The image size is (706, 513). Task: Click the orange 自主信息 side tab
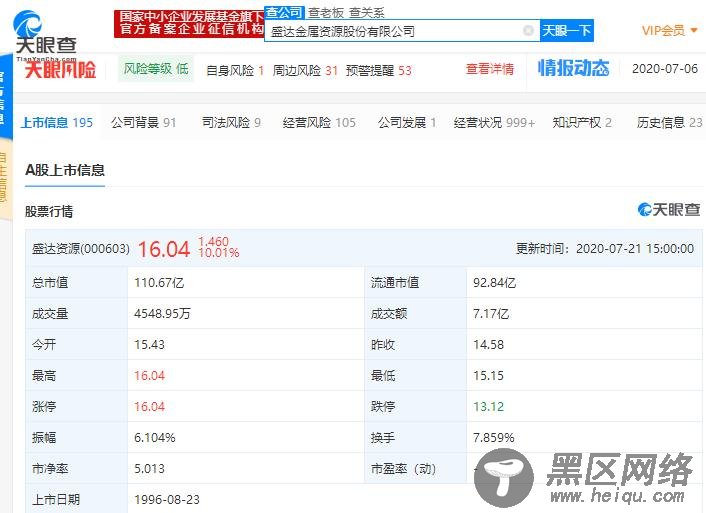(x=5, y=179)
